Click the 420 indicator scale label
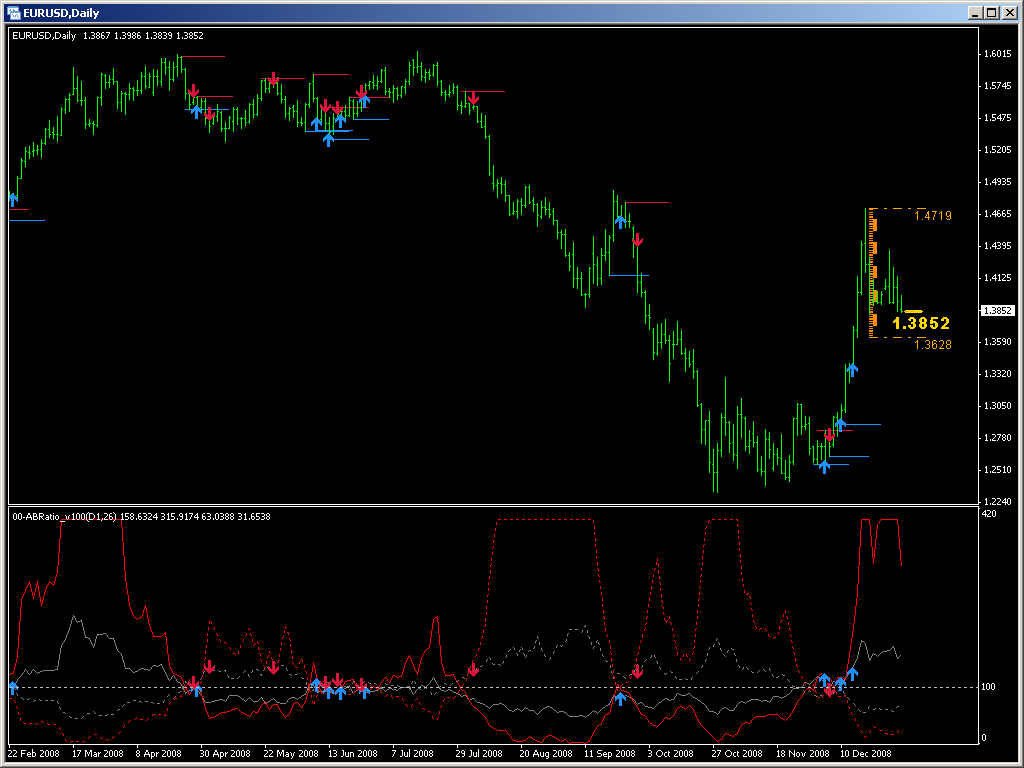Viewport: 1024px width, 768px height. pyautogui.click(x=989, y=514)
